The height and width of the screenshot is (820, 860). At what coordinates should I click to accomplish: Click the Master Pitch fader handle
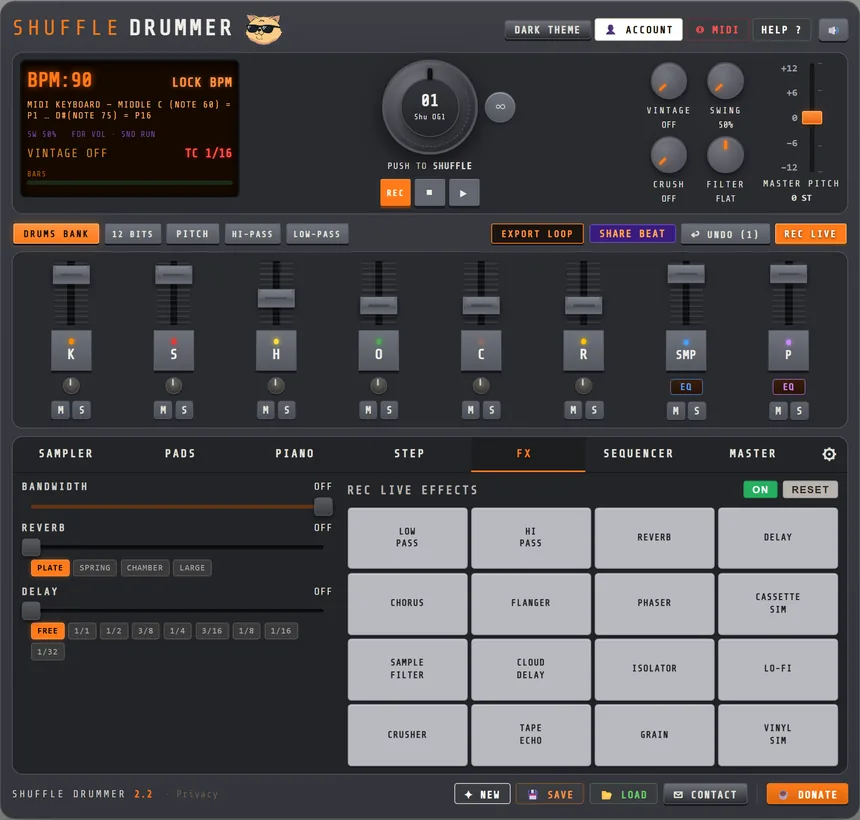[x=812, y=117]
